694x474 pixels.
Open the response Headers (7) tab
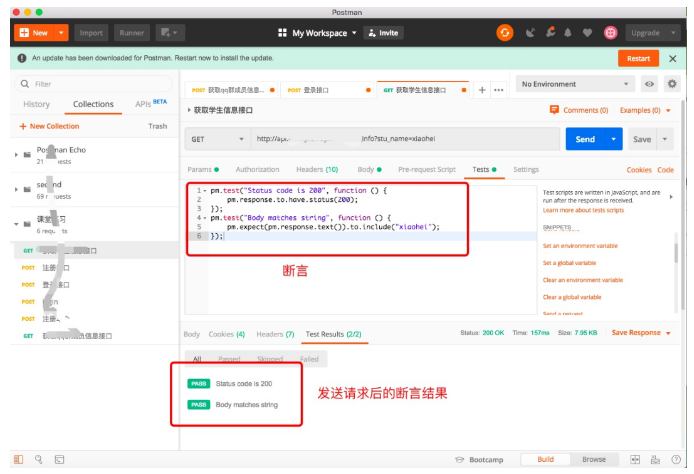coord(275,334)
